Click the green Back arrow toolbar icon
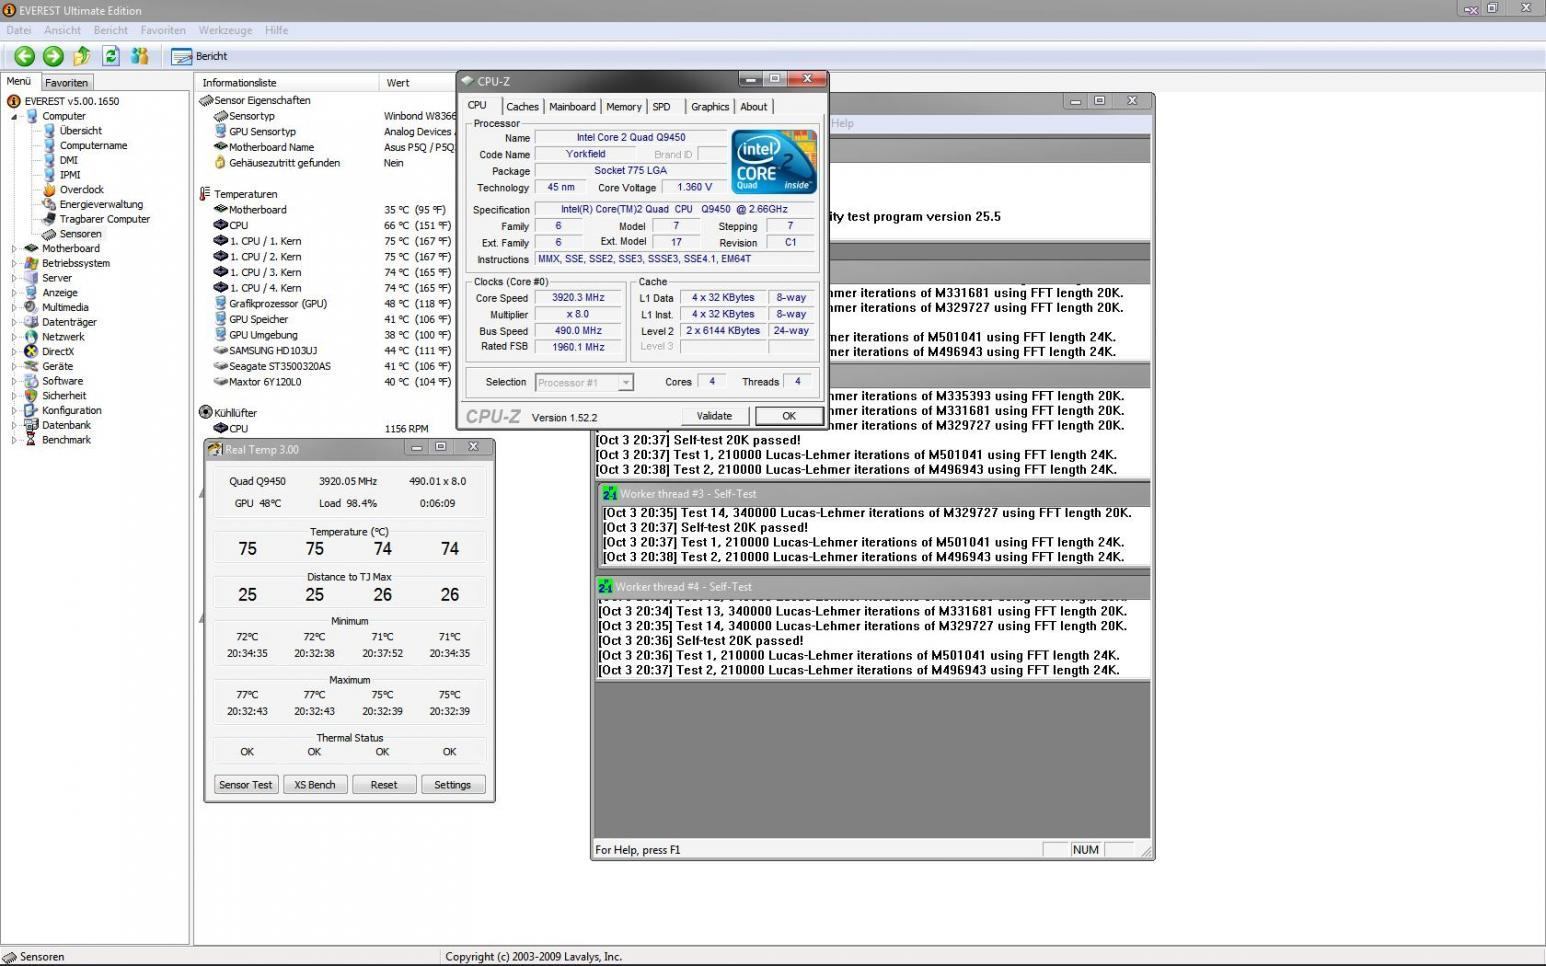This screenshot has height=966, width=1546. pos(24,56)
